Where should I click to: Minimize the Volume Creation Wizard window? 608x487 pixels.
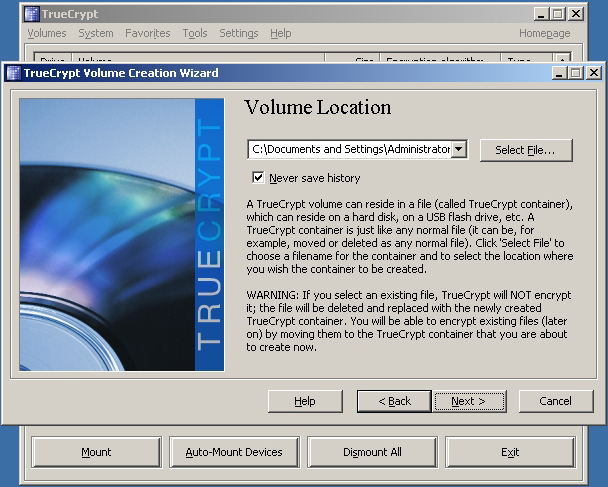tap(559, 73)
